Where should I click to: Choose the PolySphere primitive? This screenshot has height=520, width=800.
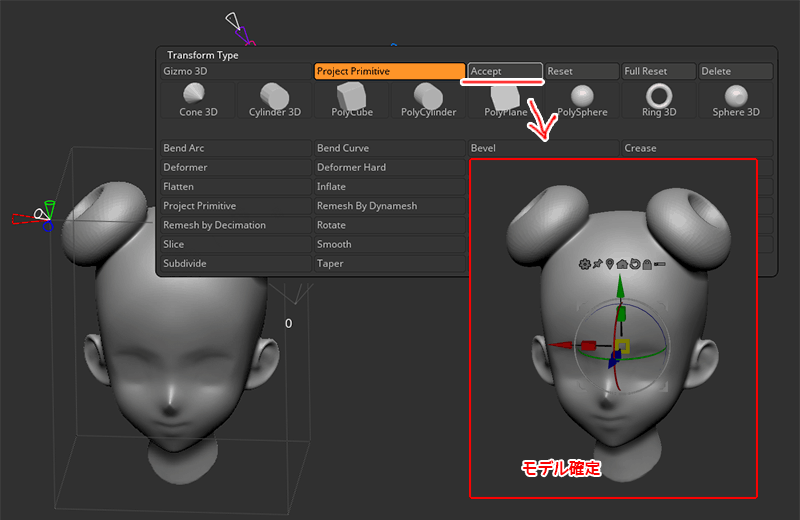pyautogui.click(x=582, y=99)
